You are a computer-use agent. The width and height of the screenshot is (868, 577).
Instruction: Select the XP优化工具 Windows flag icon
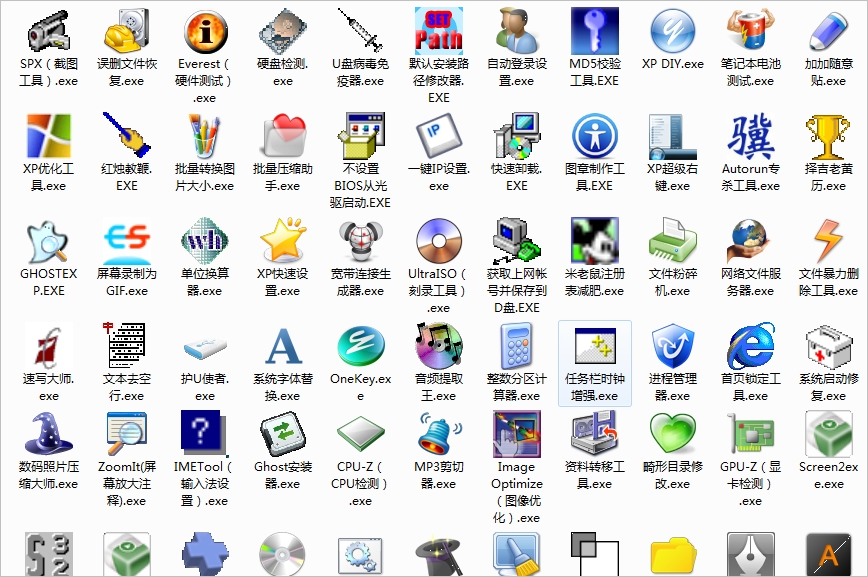point(49,136)
